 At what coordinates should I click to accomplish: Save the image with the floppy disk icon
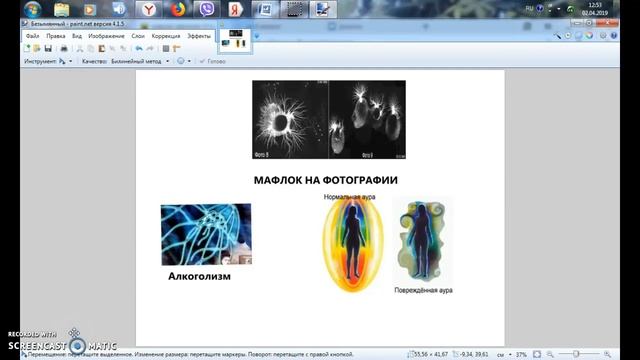pos(48,49)
